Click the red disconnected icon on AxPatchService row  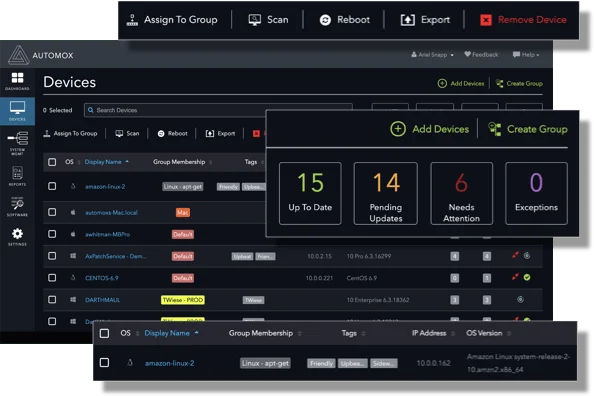[515, 255]
